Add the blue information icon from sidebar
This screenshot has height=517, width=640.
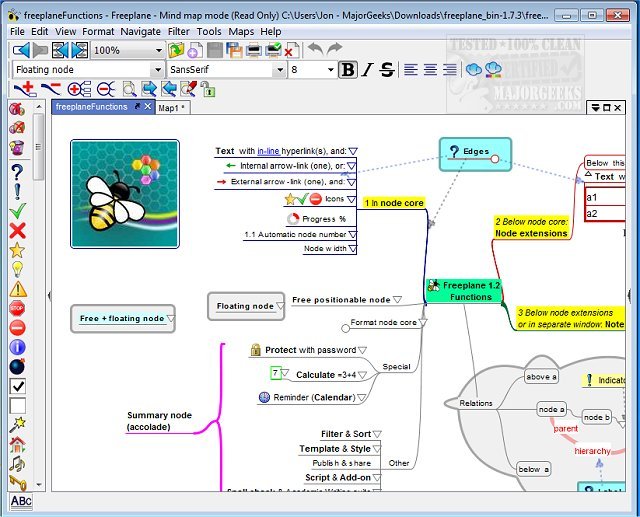click(17, 347)
